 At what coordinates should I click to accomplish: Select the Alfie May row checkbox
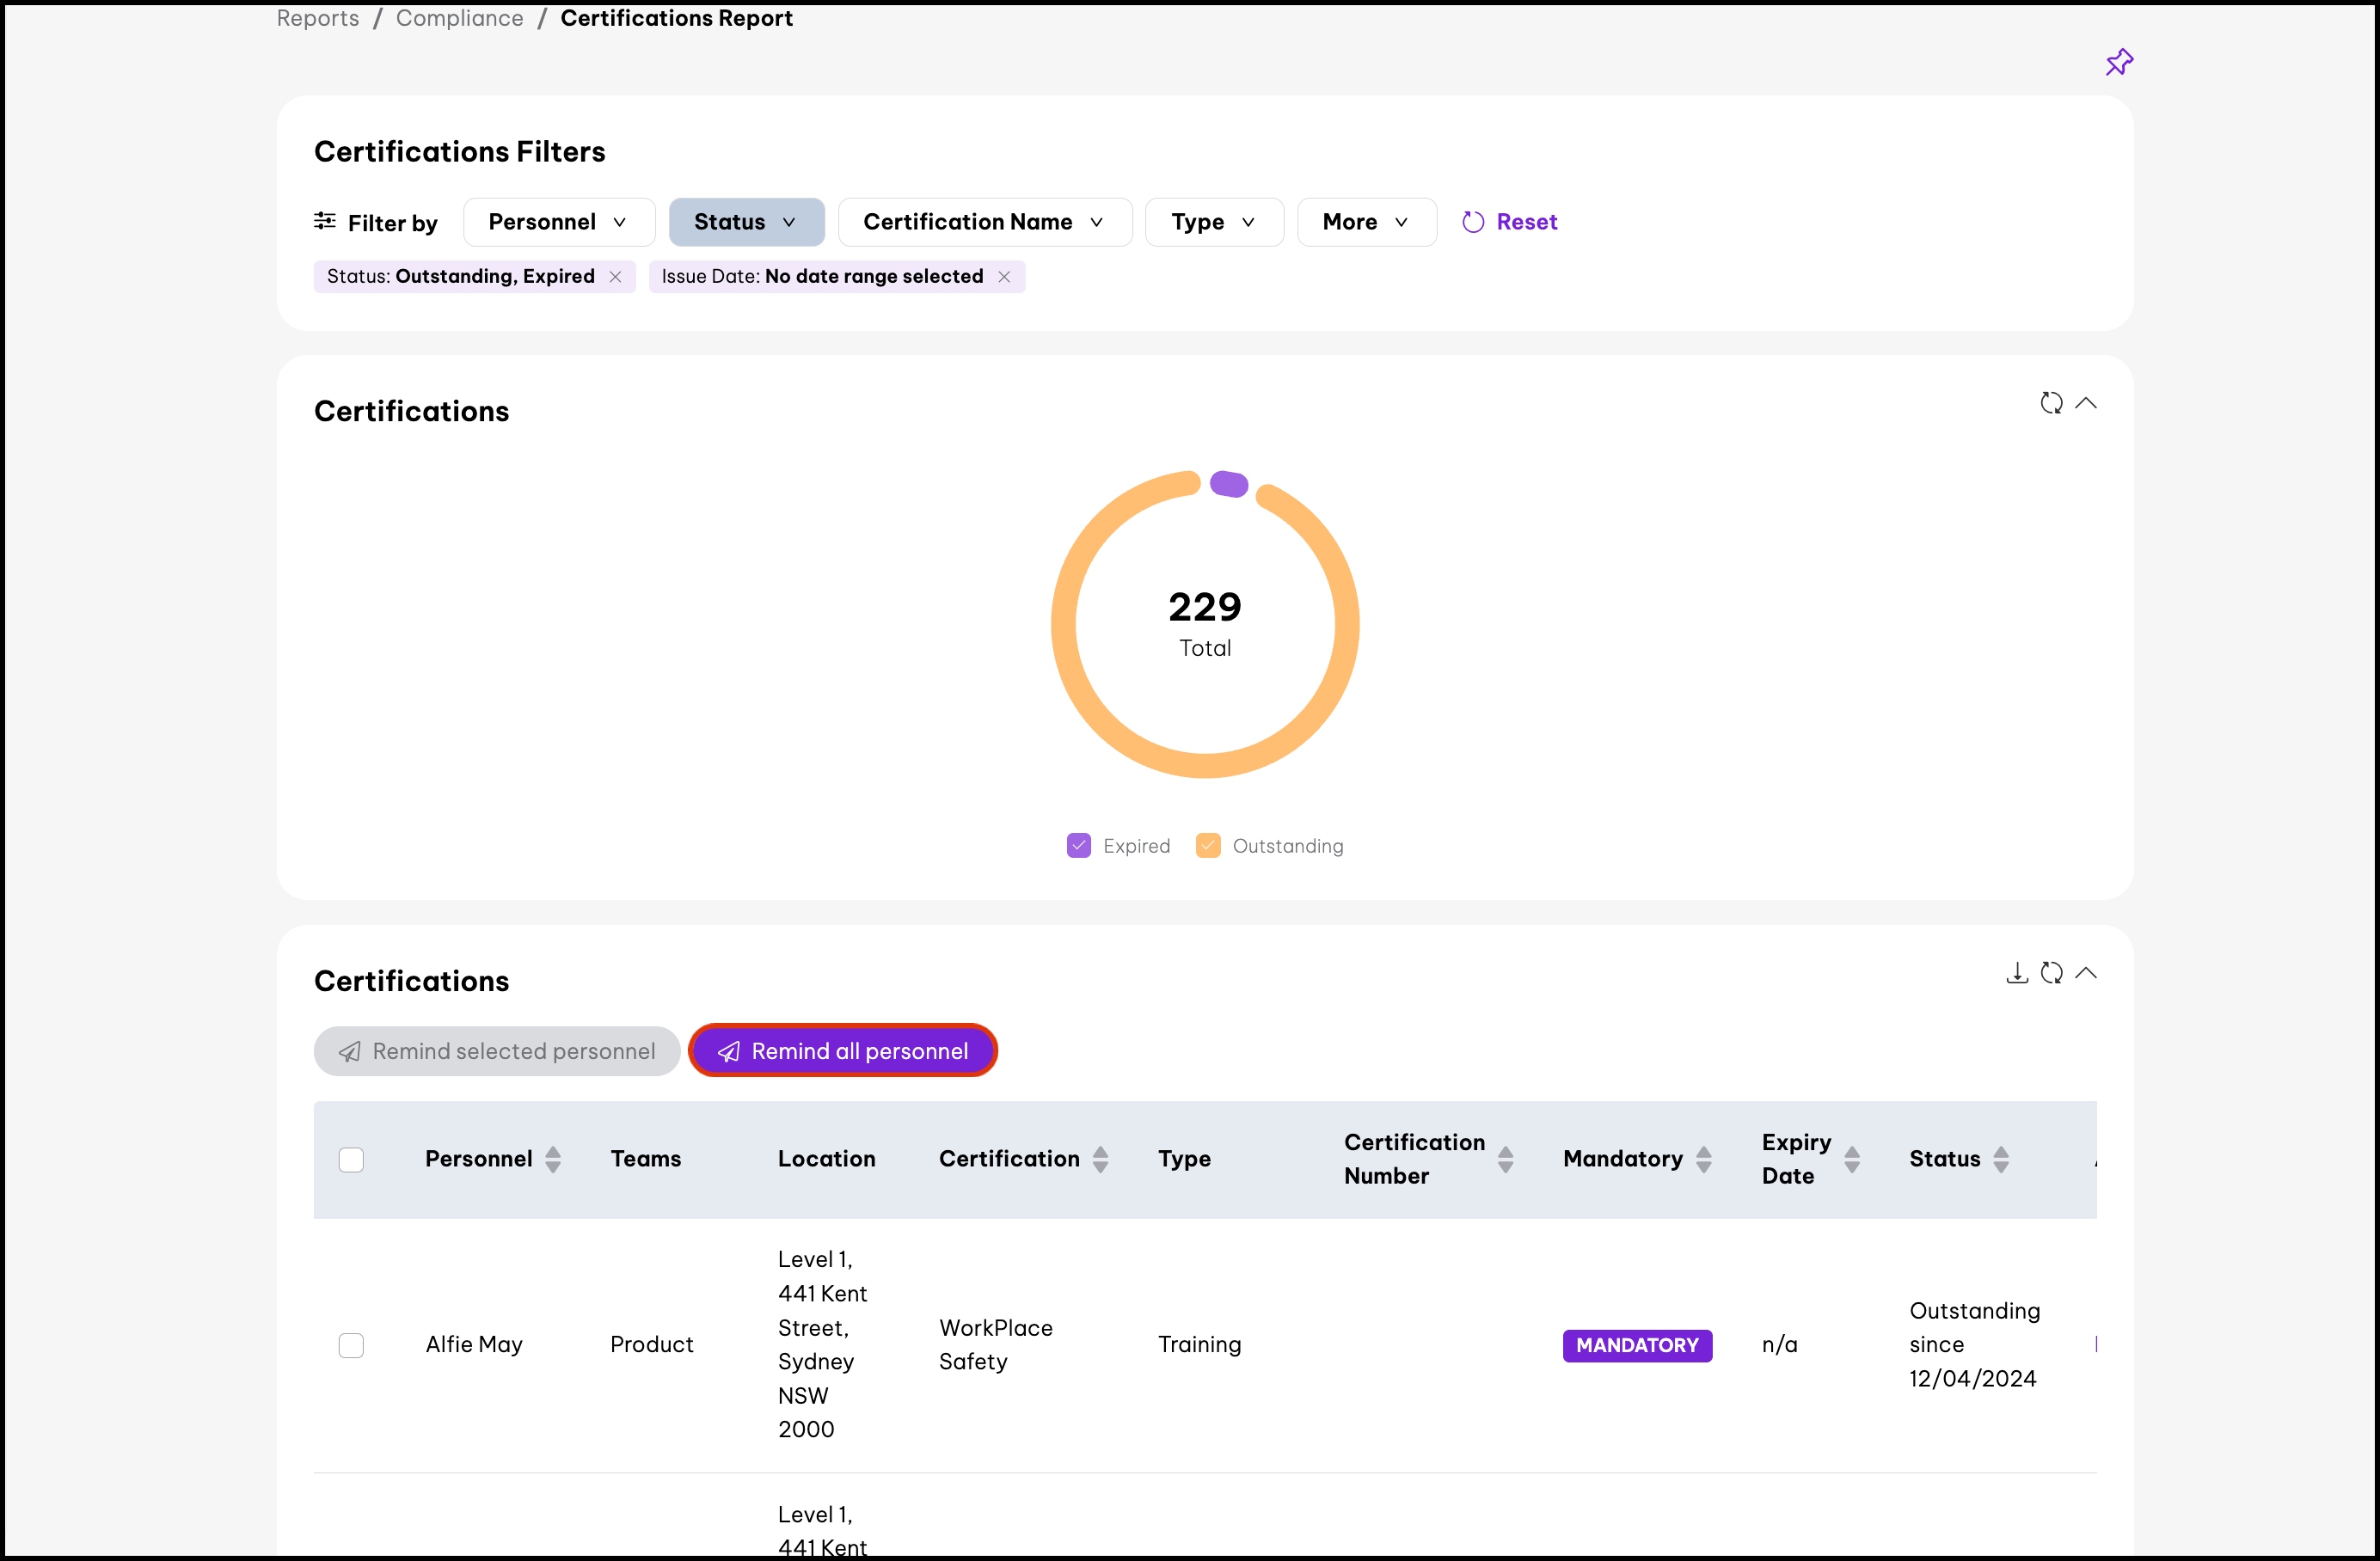coord(351,1345)
